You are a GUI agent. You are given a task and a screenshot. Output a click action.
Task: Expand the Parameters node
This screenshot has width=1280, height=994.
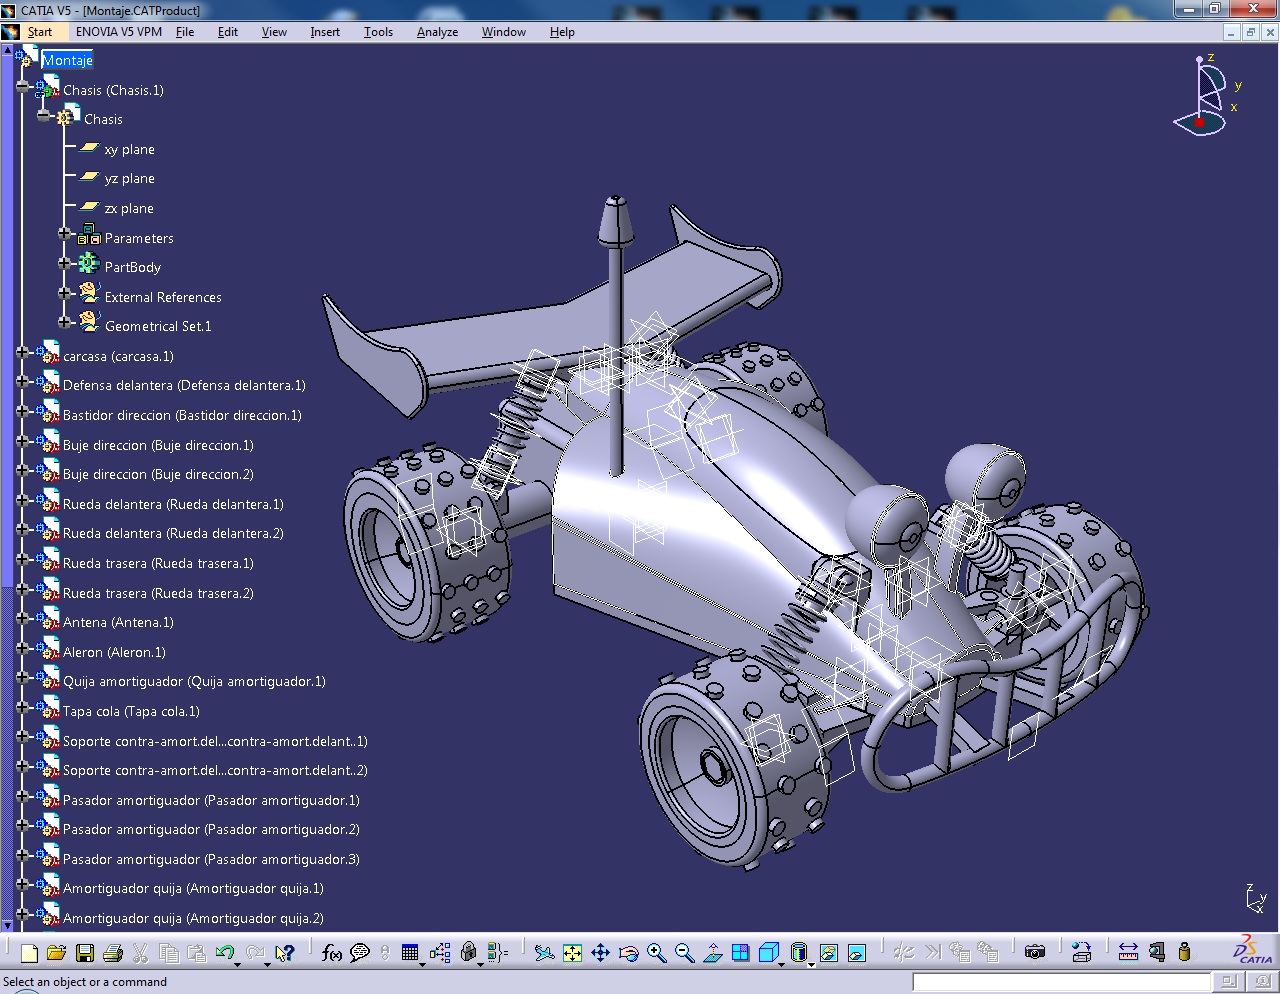point(64,235)
